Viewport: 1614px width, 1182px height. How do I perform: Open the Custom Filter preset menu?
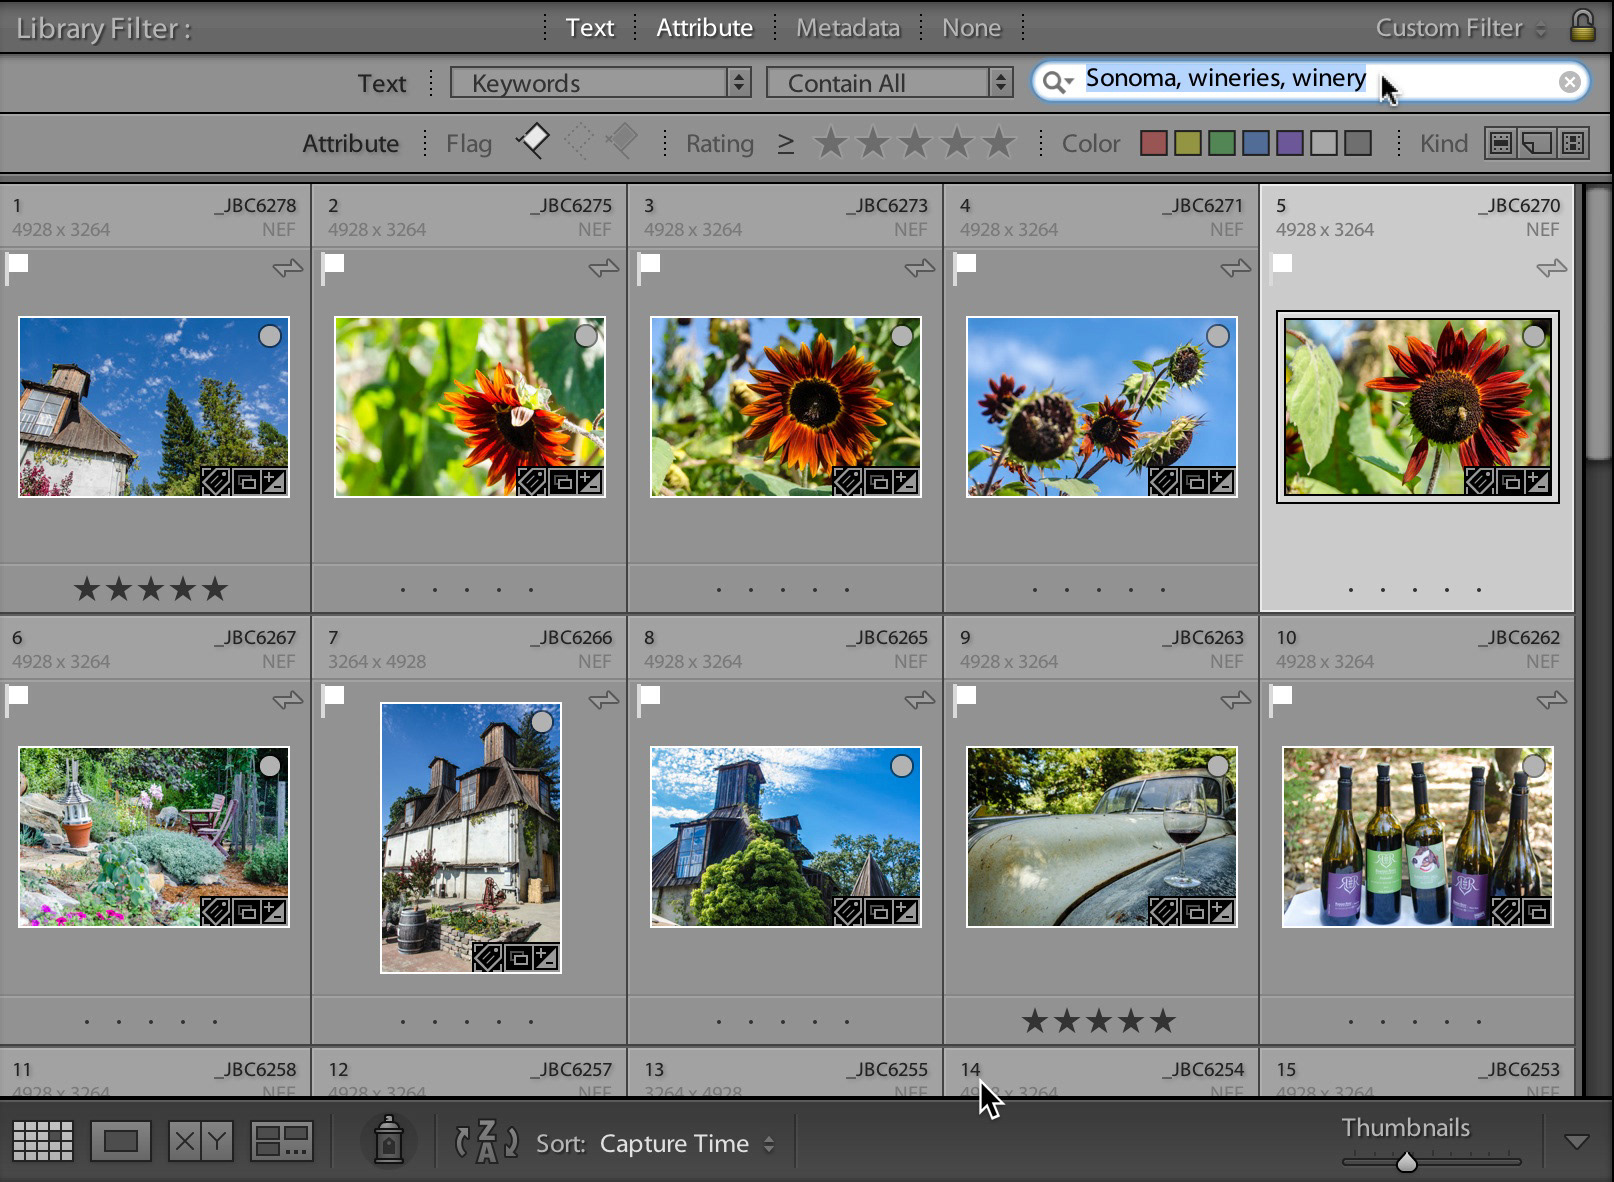[1460, 28]
